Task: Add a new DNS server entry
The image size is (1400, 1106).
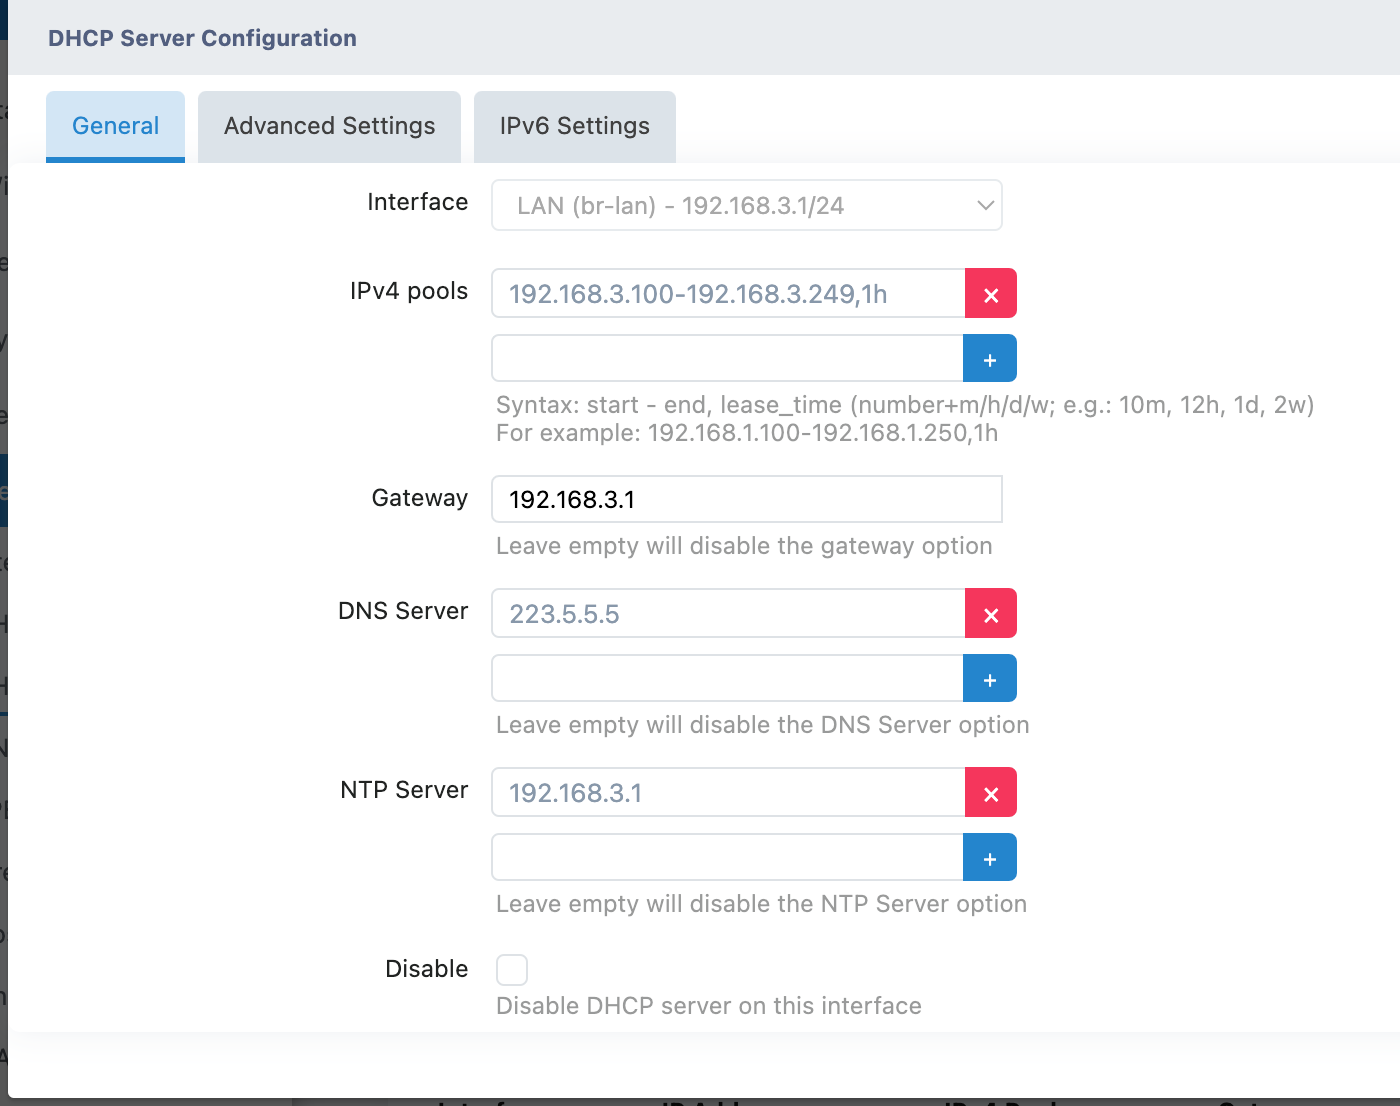Action: point(989,679)
